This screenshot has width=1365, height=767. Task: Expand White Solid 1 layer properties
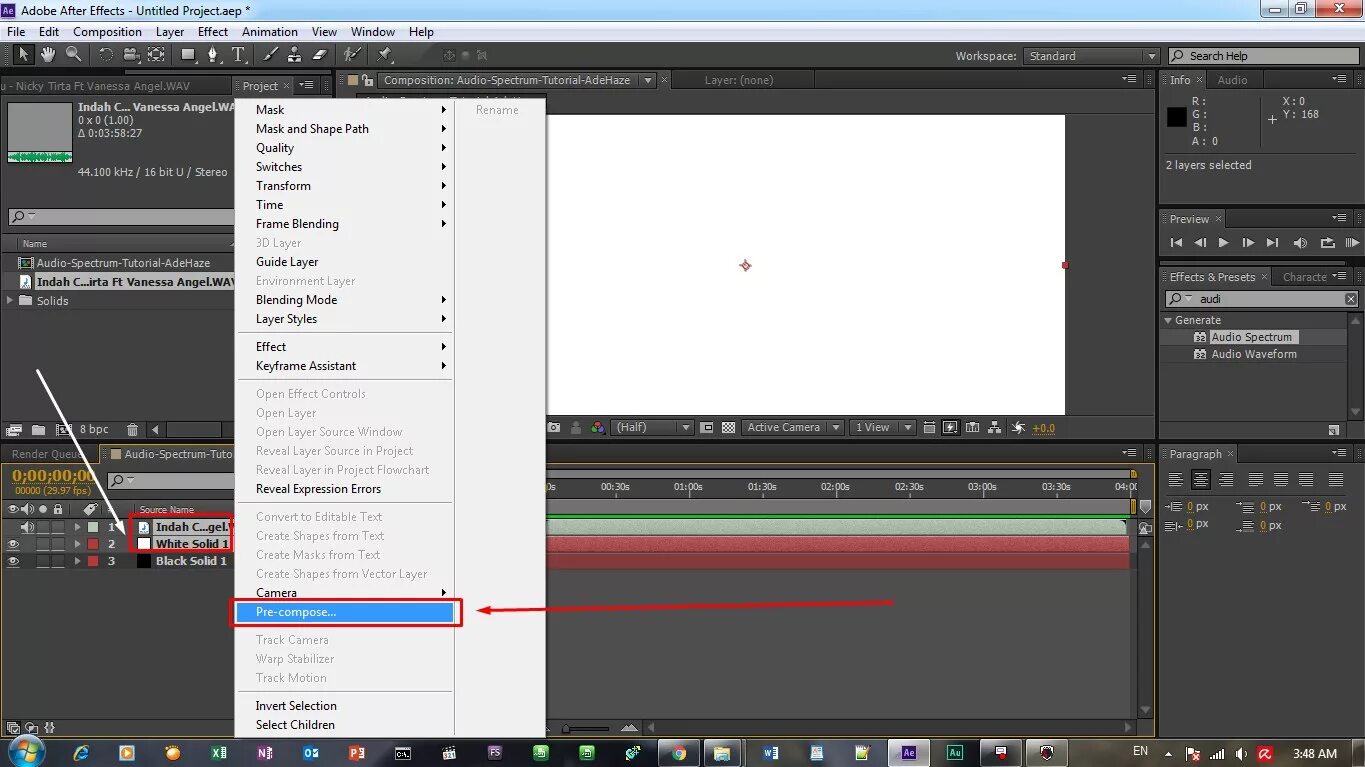click(x=77, y=544)
